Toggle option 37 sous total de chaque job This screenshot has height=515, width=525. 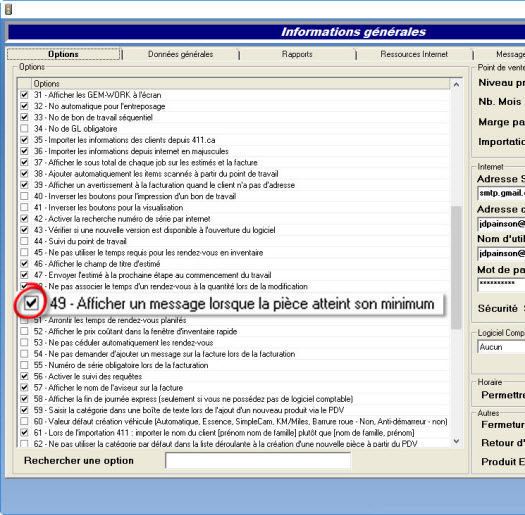point(24,162)
